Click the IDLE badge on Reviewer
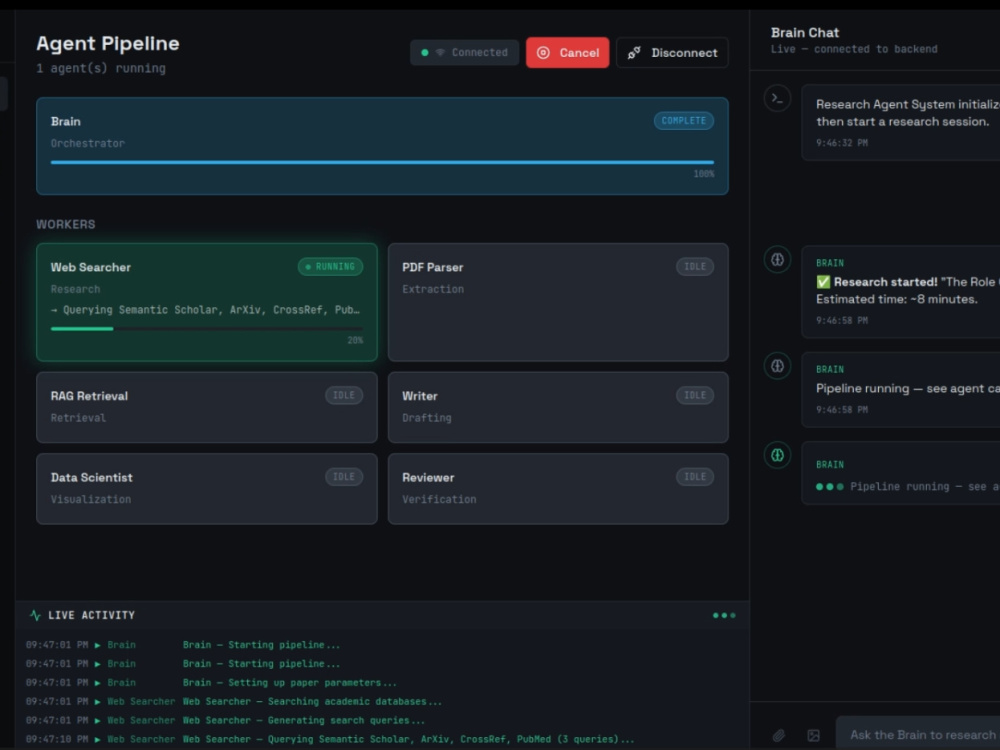 pos(695,477)
